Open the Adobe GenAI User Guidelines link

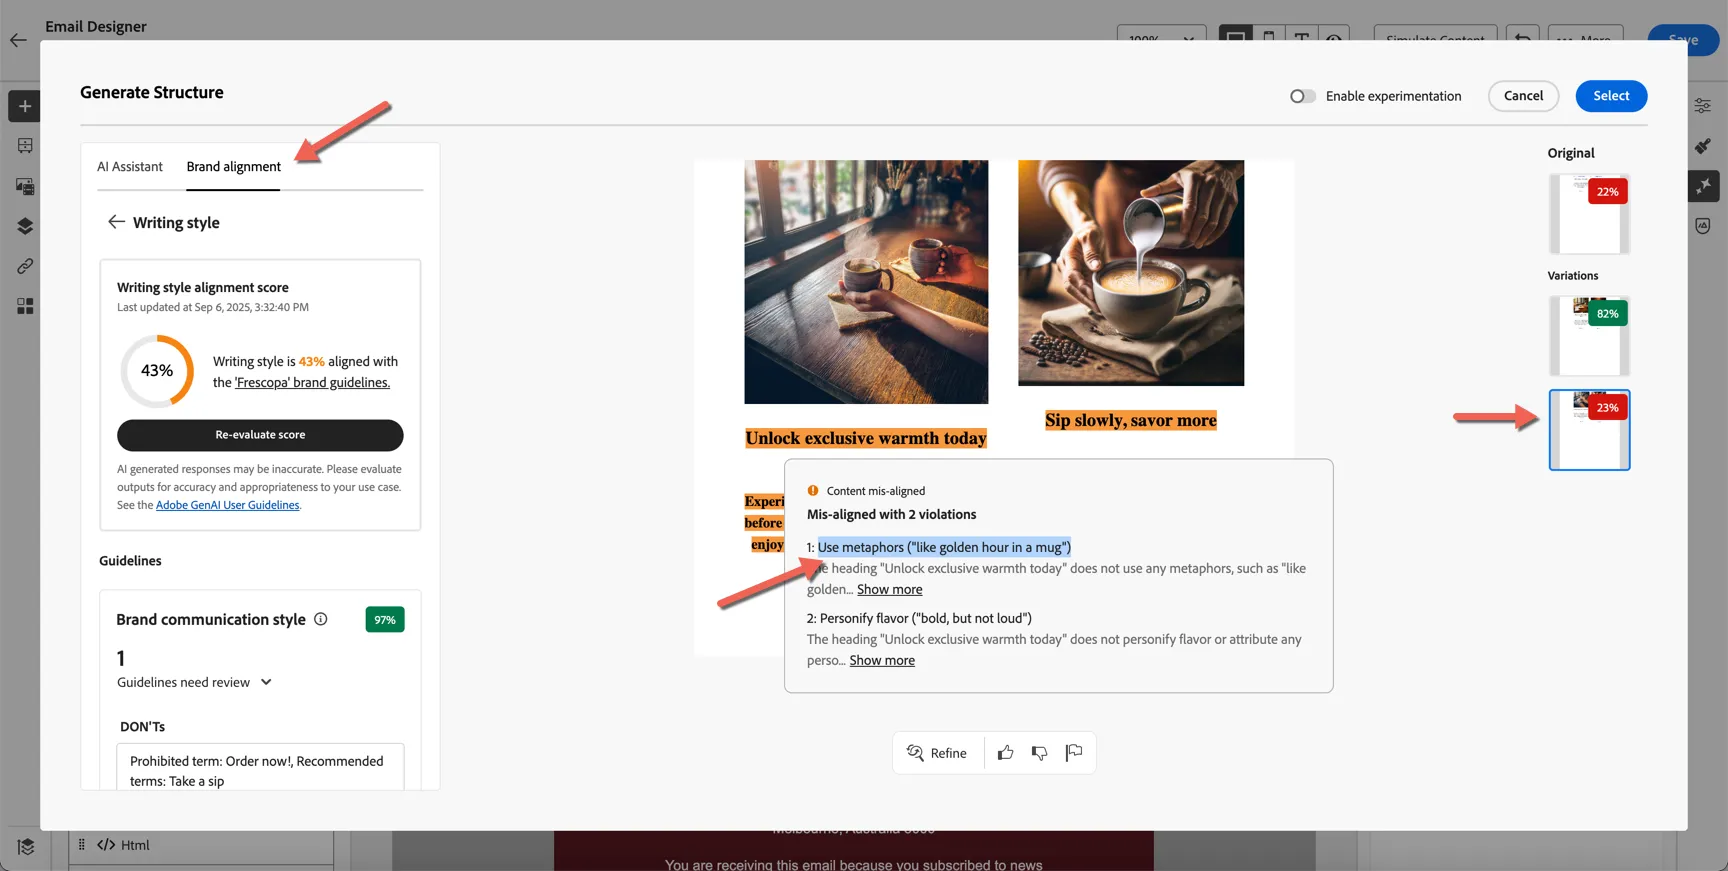click(227, 505)
